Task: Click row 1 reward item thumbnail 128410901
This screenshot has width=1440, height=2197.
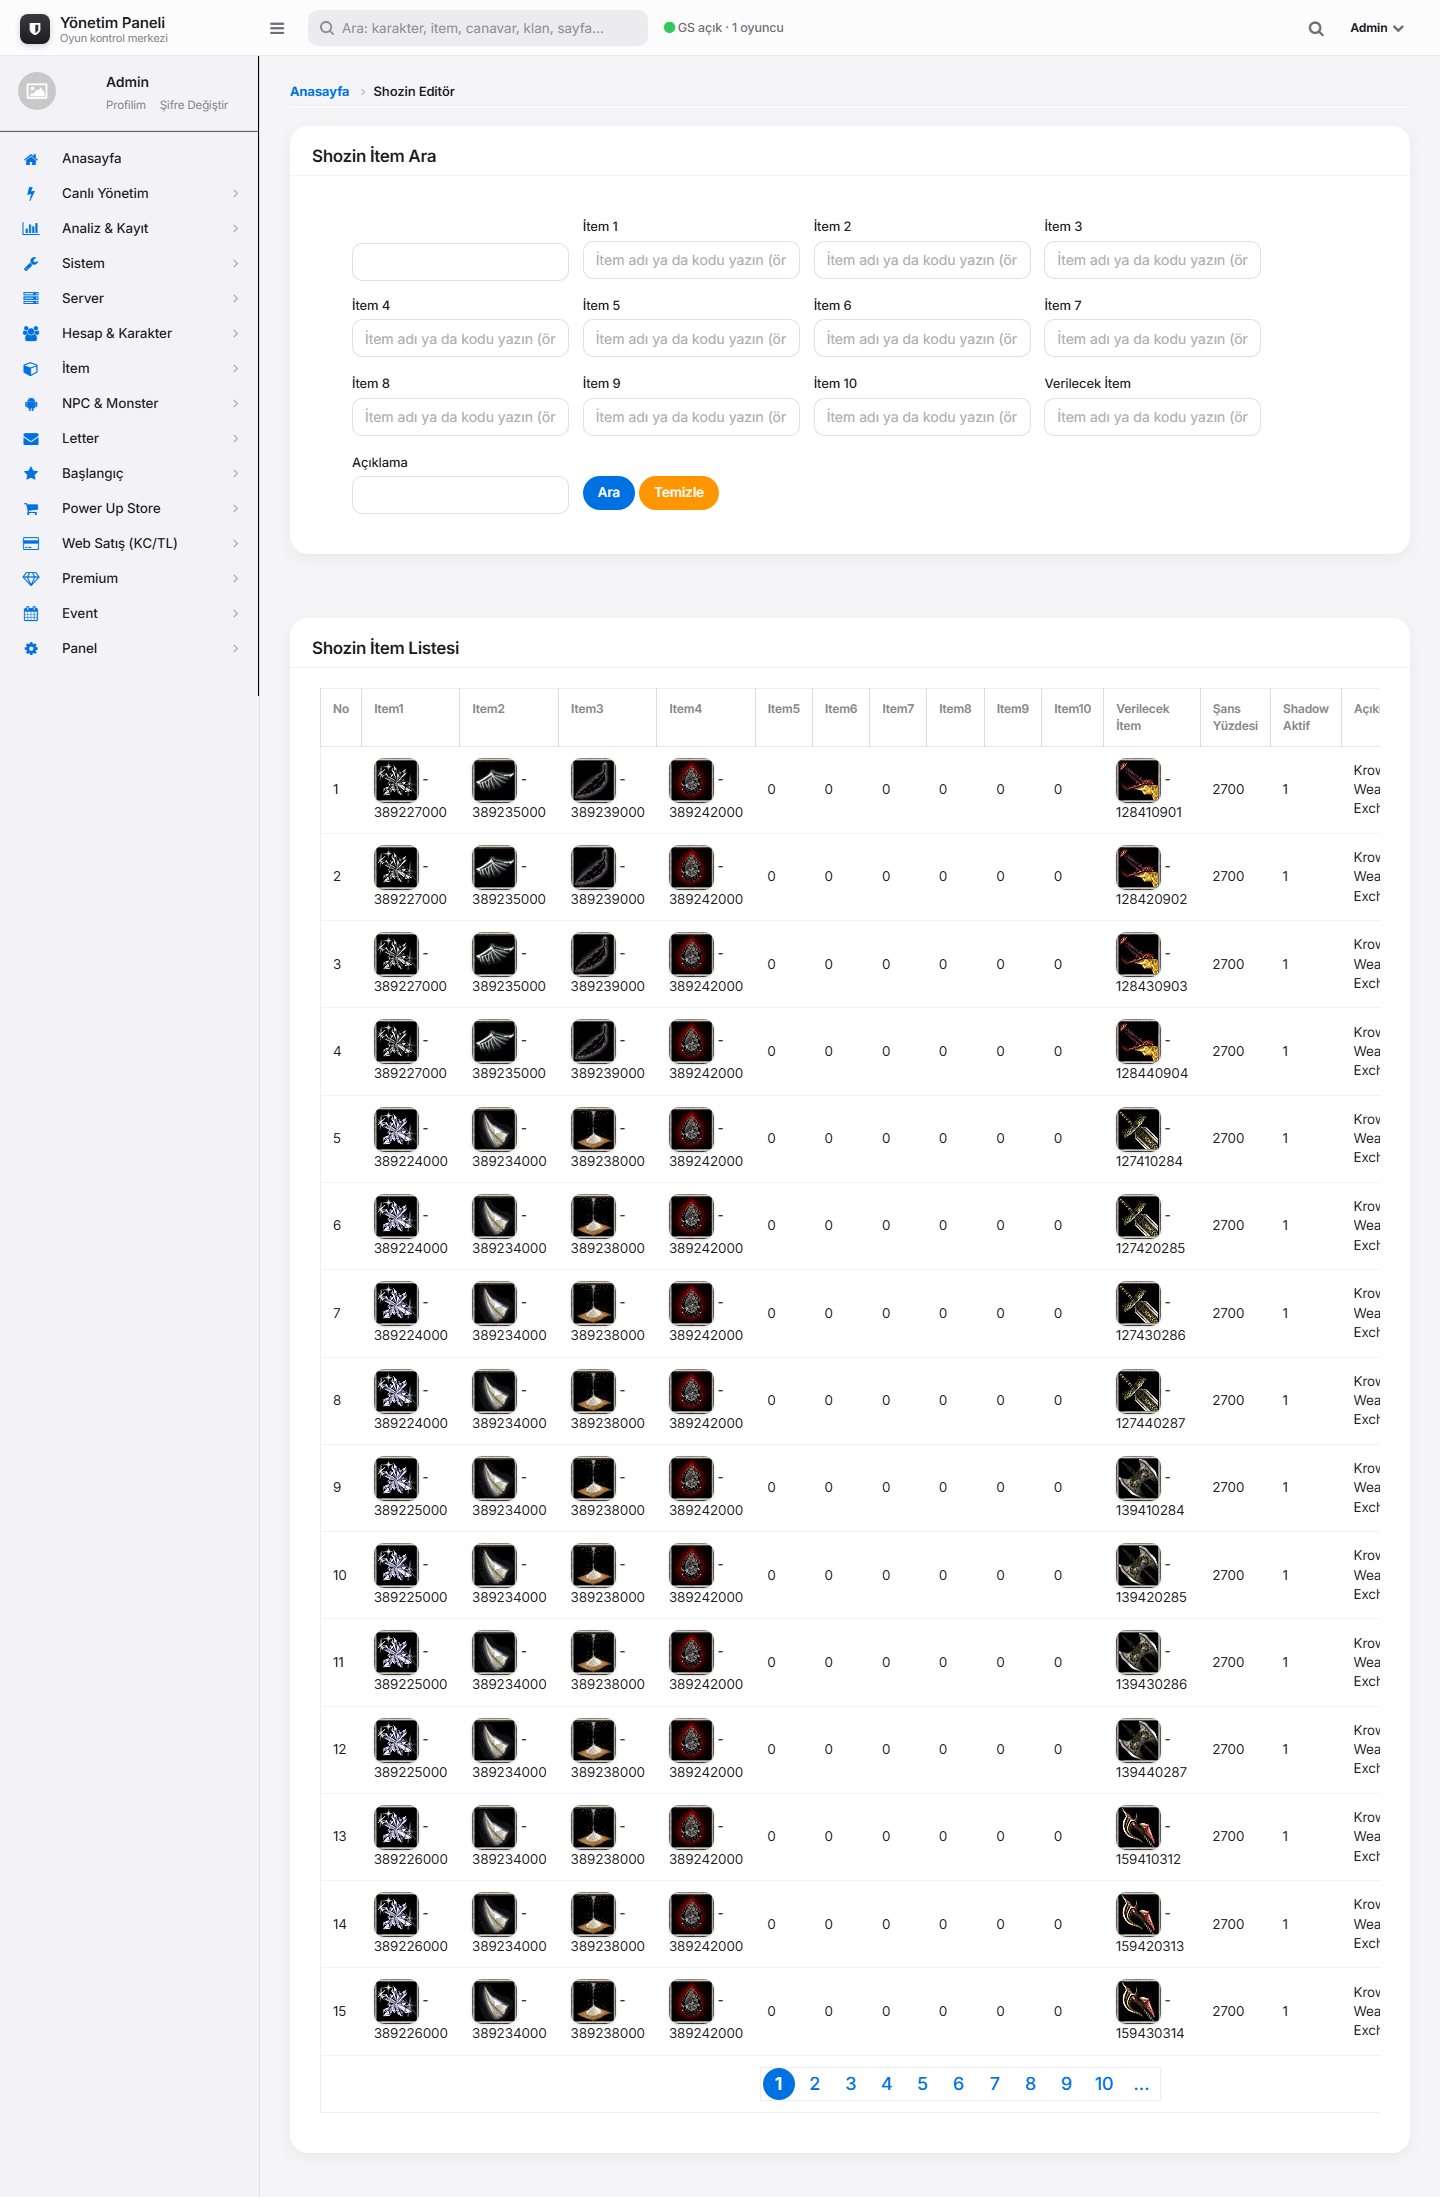Action: [1138, 781]
